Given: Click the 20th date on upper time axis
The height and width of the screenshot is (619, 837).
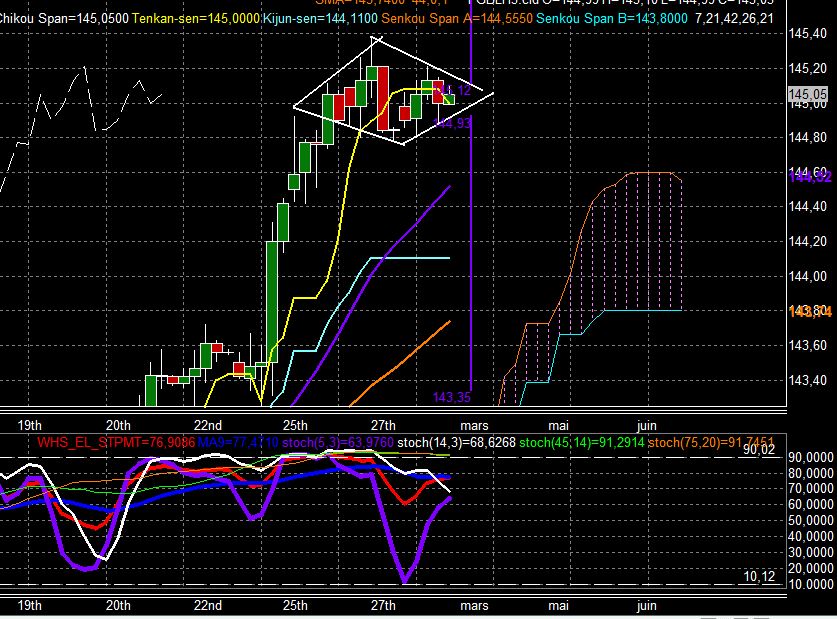Looking at the screenshot, I should coord(118,425).
